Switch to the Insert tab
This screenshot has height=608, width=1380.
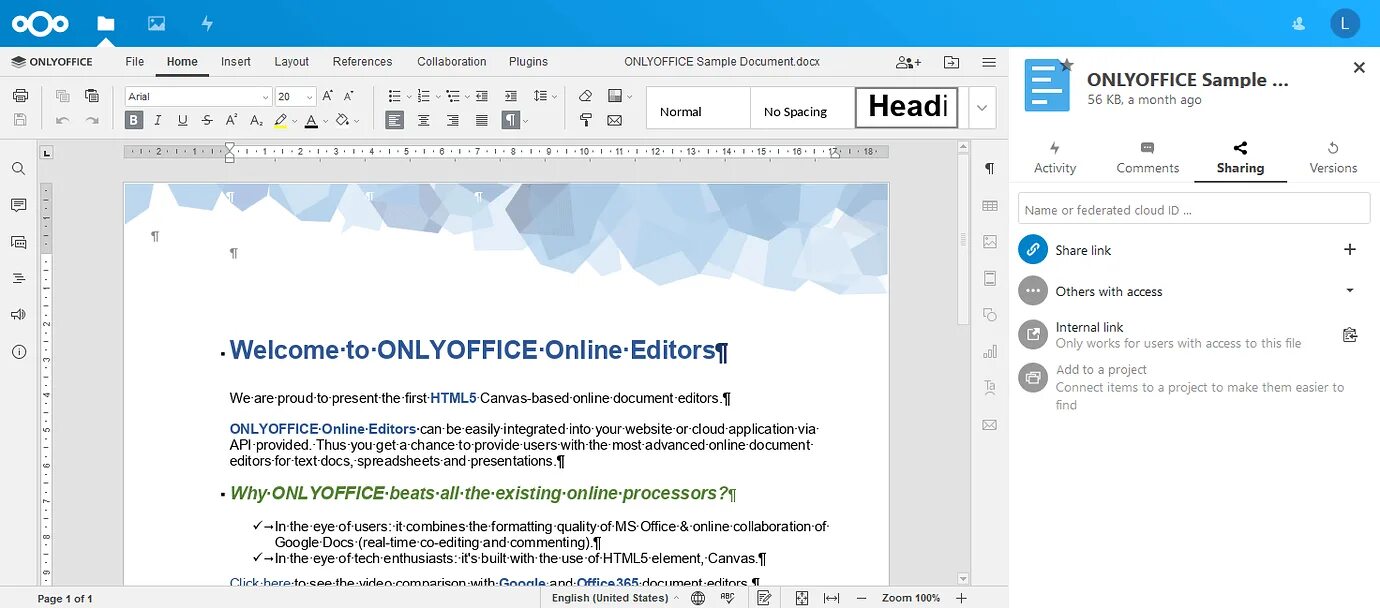(236, 62)
